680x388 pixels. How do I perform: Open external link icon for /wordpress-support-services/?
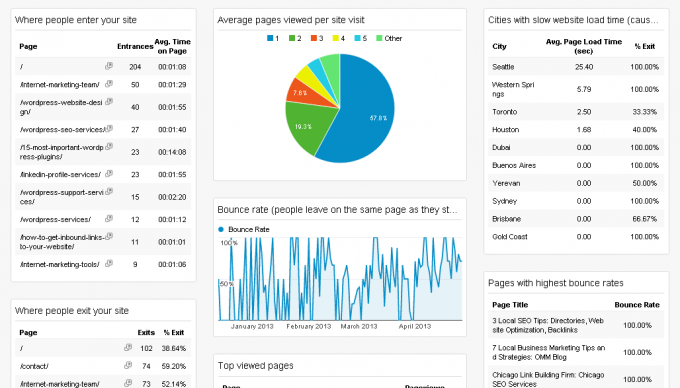click(109, 191)
